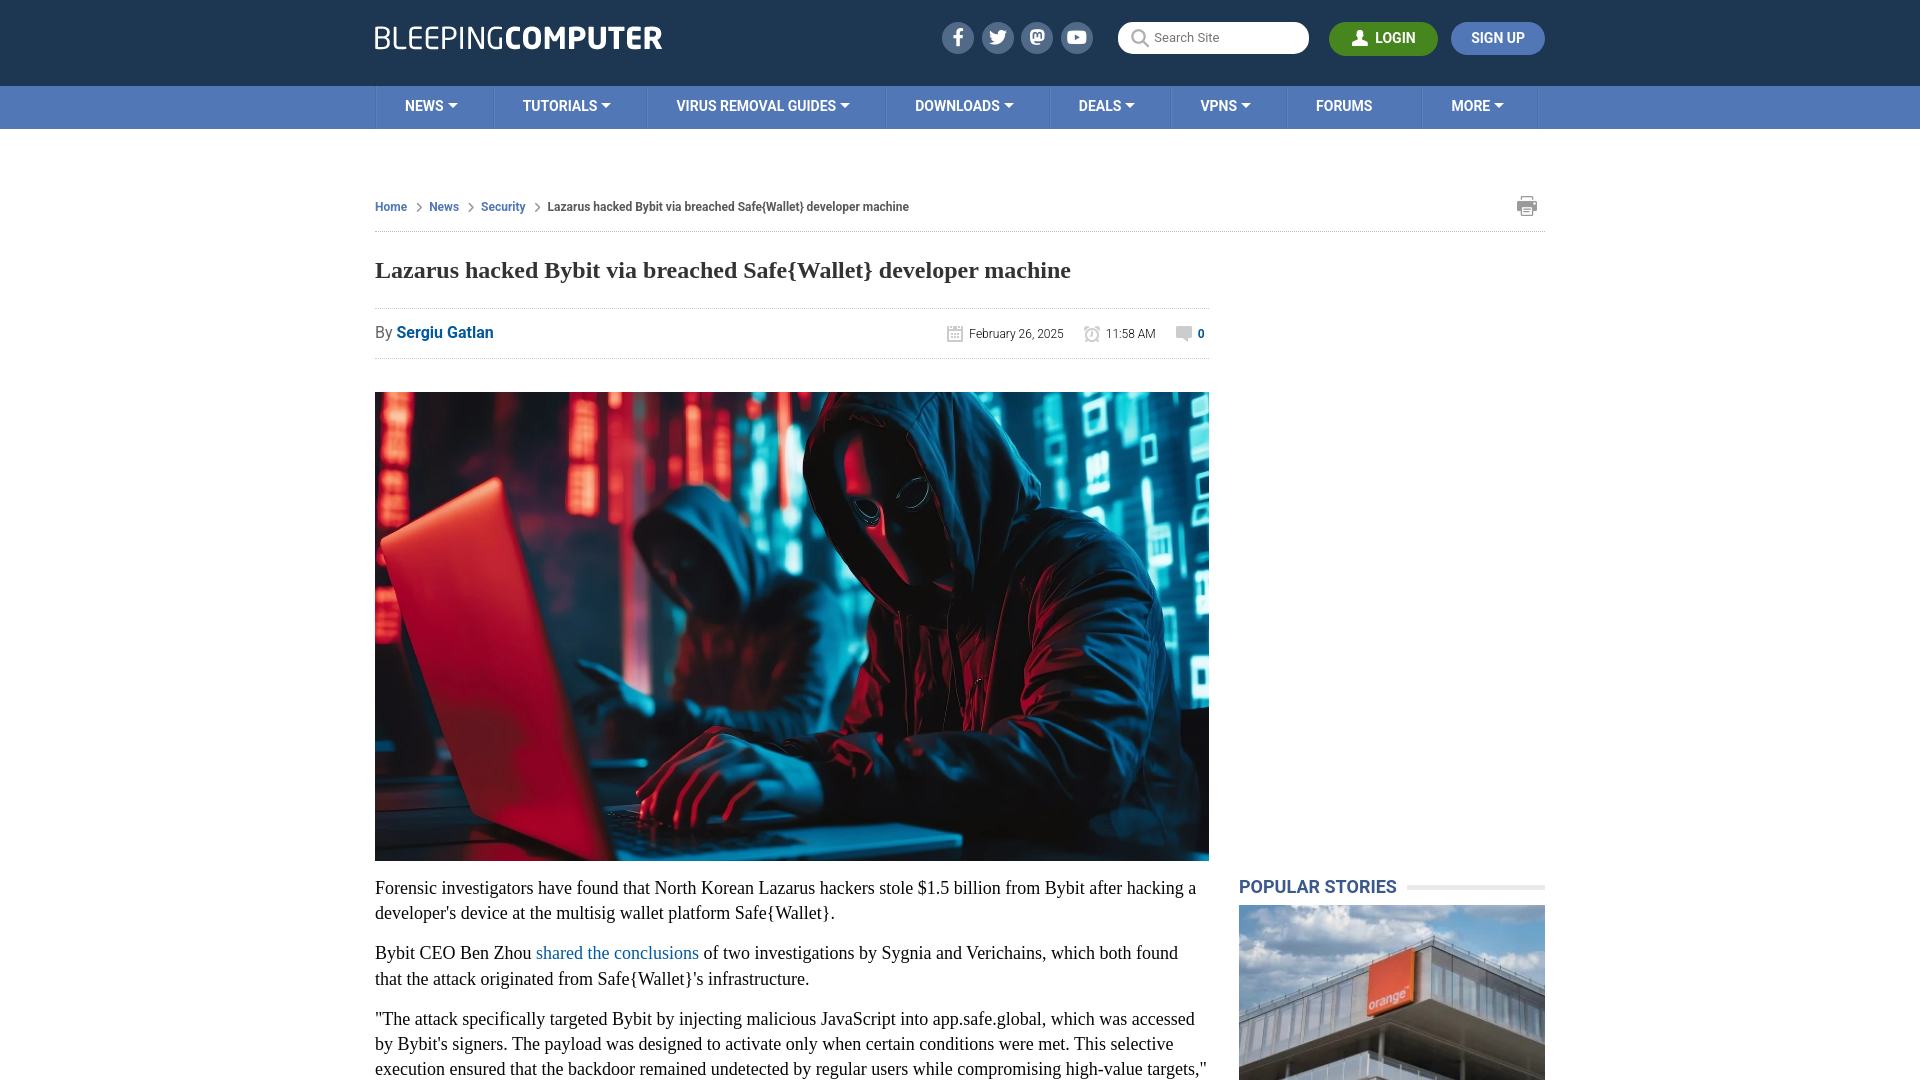Click the BleepingComputer Facebook icon
Screen dimensions: 1920x1080
(957, 37)
